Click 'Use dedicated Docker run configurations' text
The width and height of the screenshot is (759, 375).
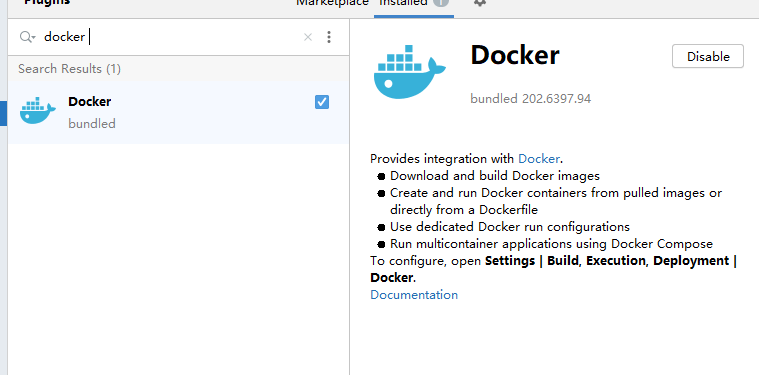pyautogui.click(x=510, y=226)
